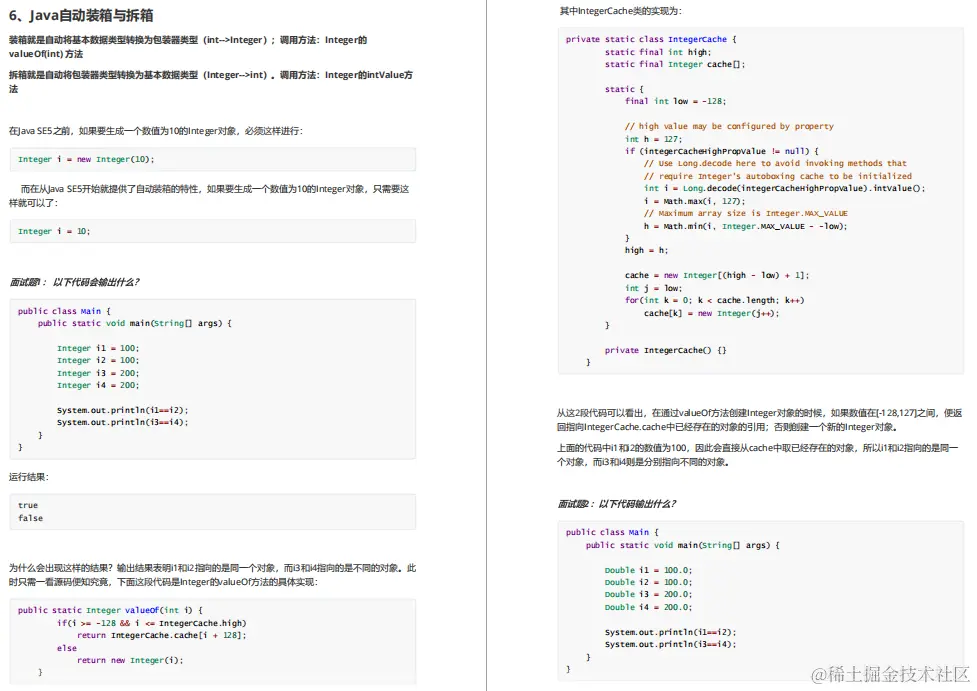The image size is (977, 691).
Task: Click the line 'Integer i4 = 200;'
Action: [x=98, y=385]
